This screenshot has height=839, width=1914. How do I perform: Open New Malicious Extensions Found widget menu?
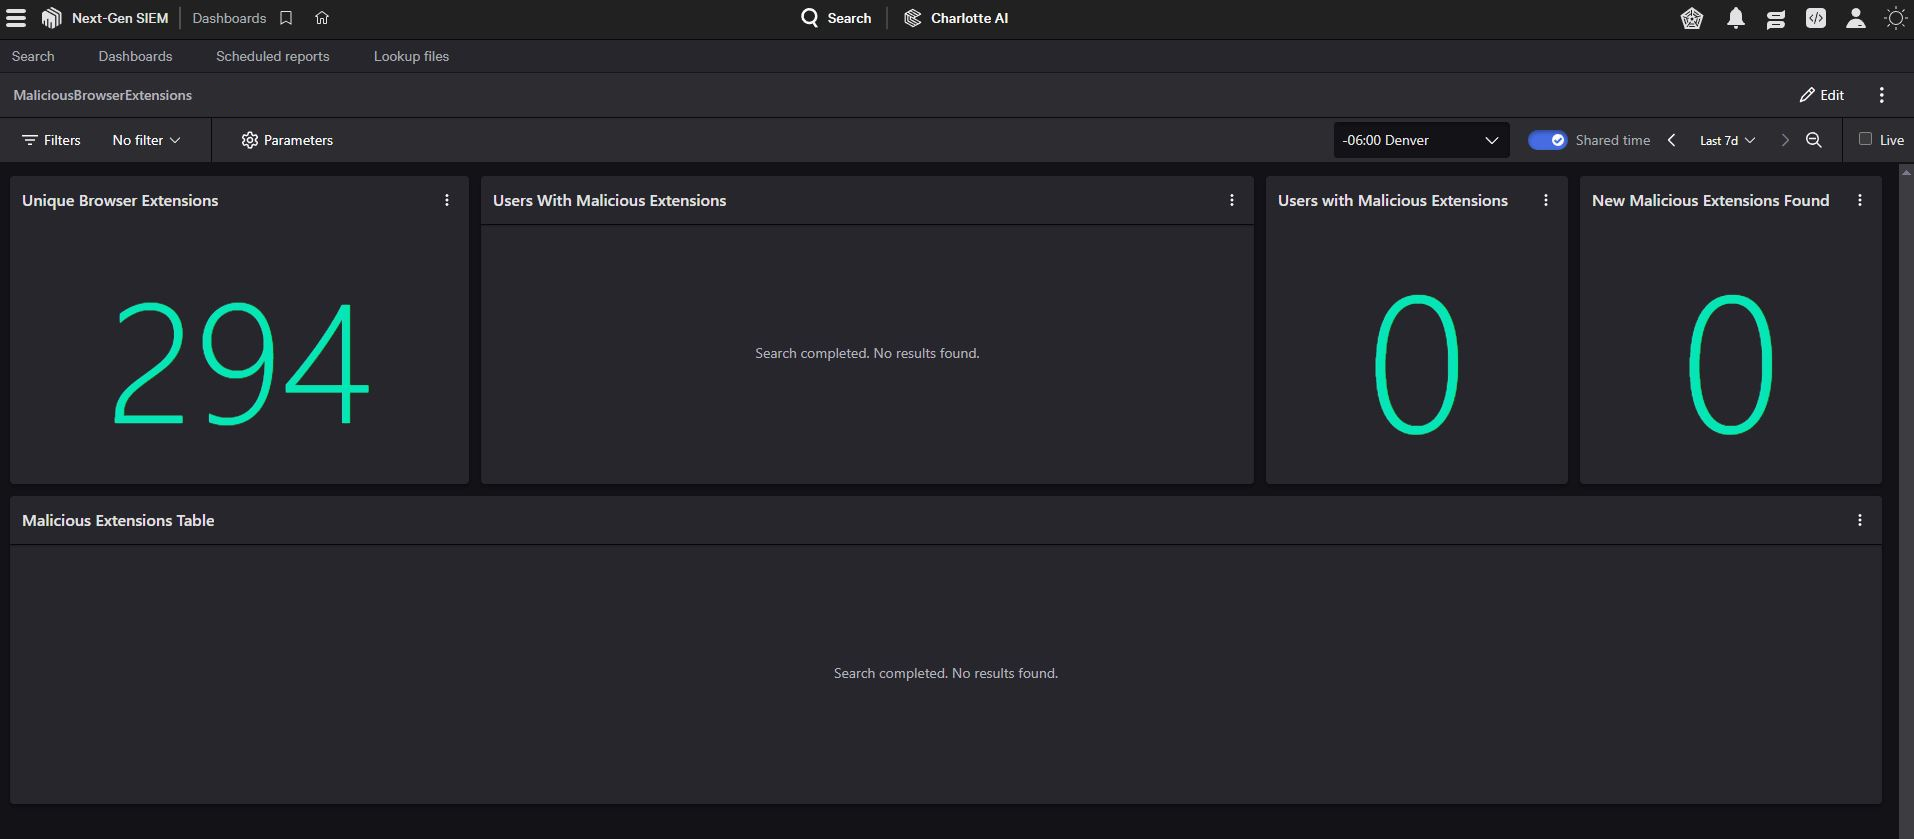pyautogui.click(x=1860, y=200)
